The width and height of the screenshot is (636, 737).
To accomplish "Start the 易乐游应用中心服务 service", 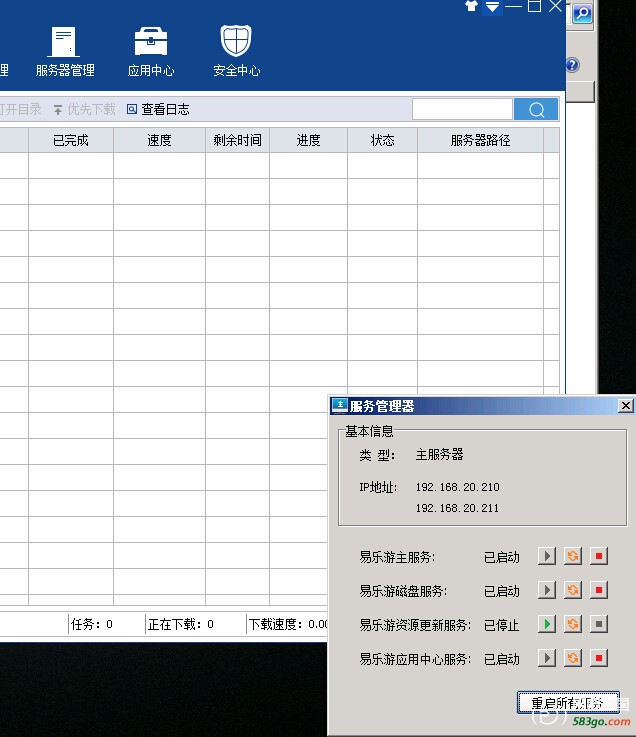I will click(547, 658).
